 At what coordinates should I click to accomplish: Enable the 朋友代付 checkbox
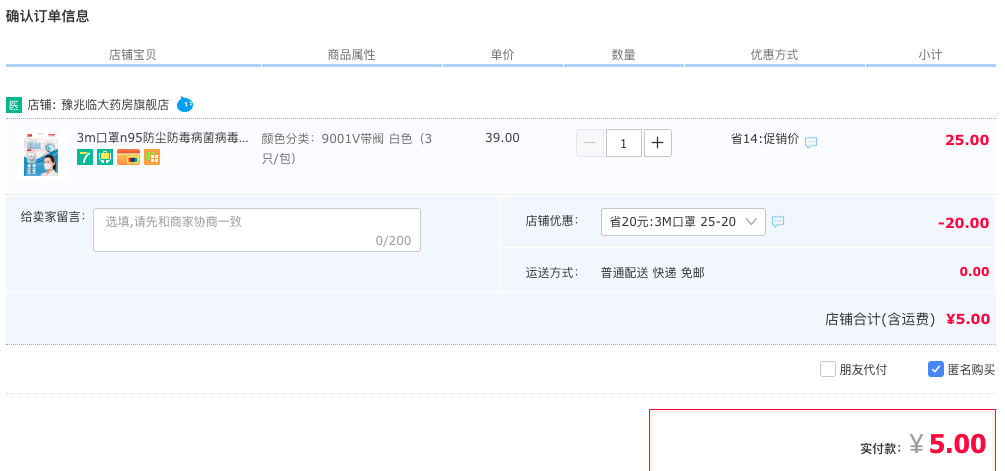(x=828, y=369)
